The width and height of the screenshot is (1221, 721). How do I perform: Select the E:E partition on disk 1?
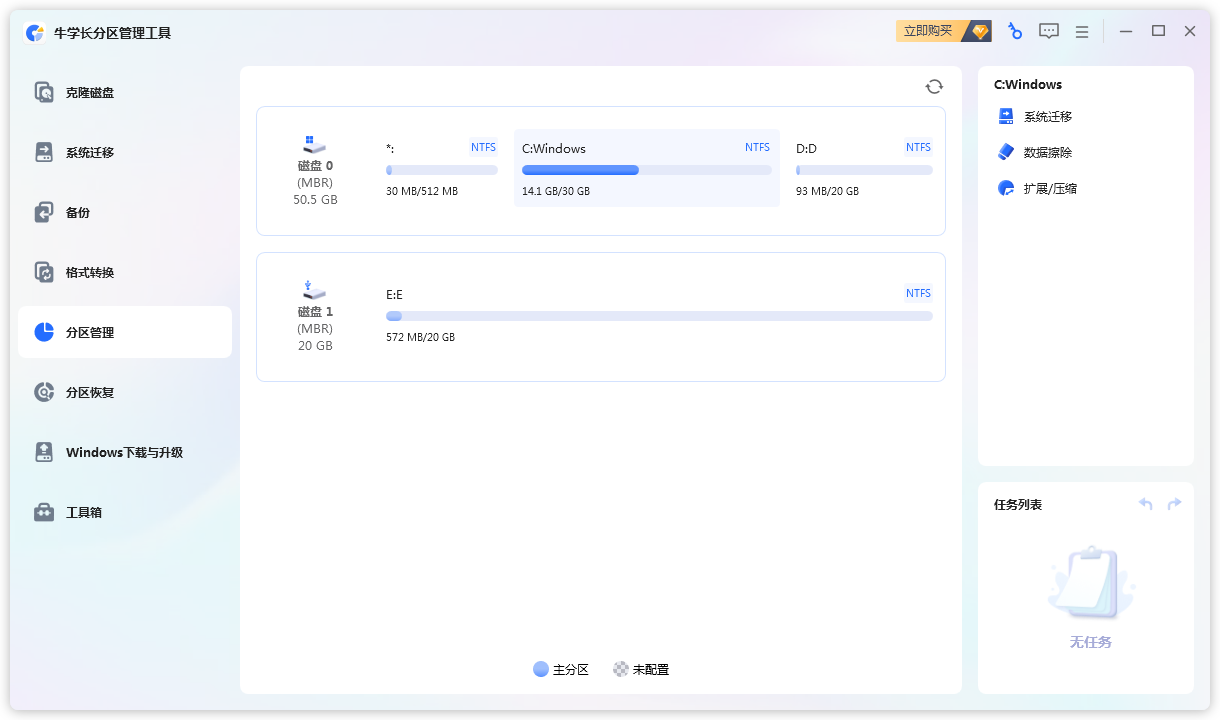pos(658,316)
